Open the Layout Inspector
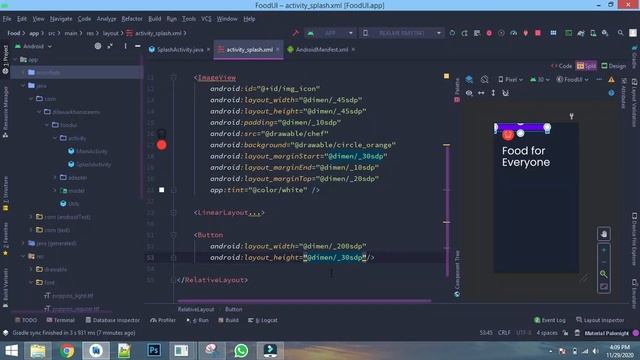Viewport: 640px width, 360px height. click(600, 320)
